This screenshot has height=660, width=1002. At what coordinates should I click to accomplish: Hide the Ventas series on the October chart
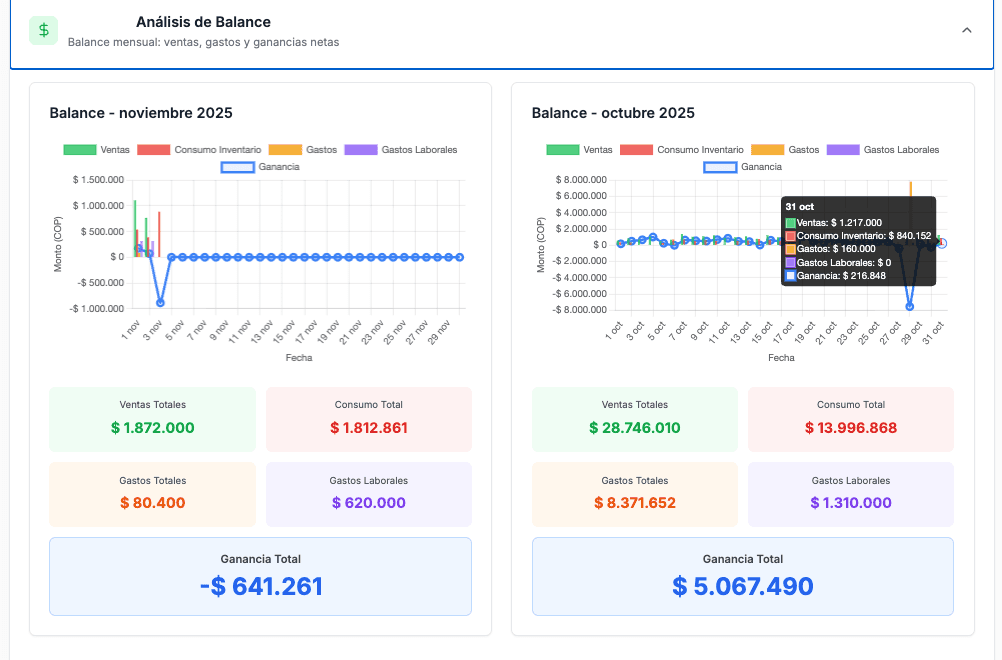pyautogui.click(x=580, y=148)
